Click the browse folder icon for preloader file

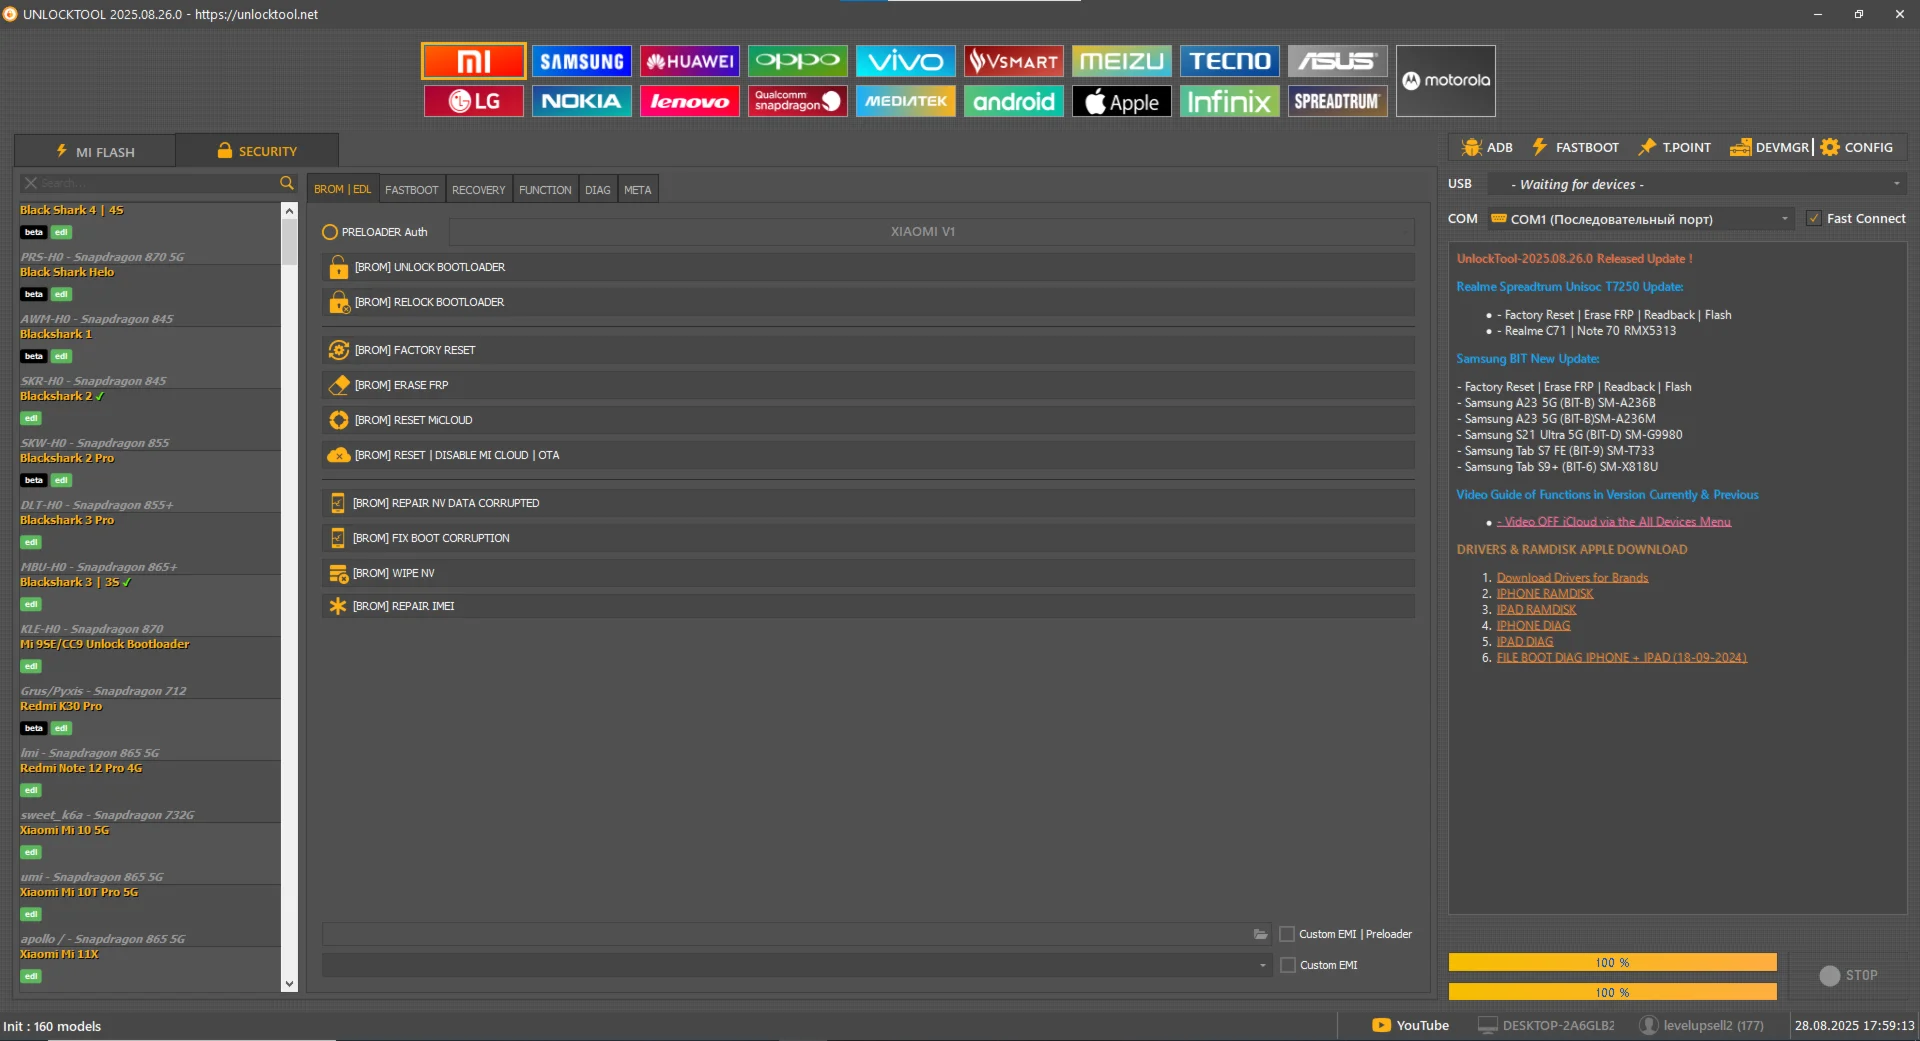pos(1260,934)
